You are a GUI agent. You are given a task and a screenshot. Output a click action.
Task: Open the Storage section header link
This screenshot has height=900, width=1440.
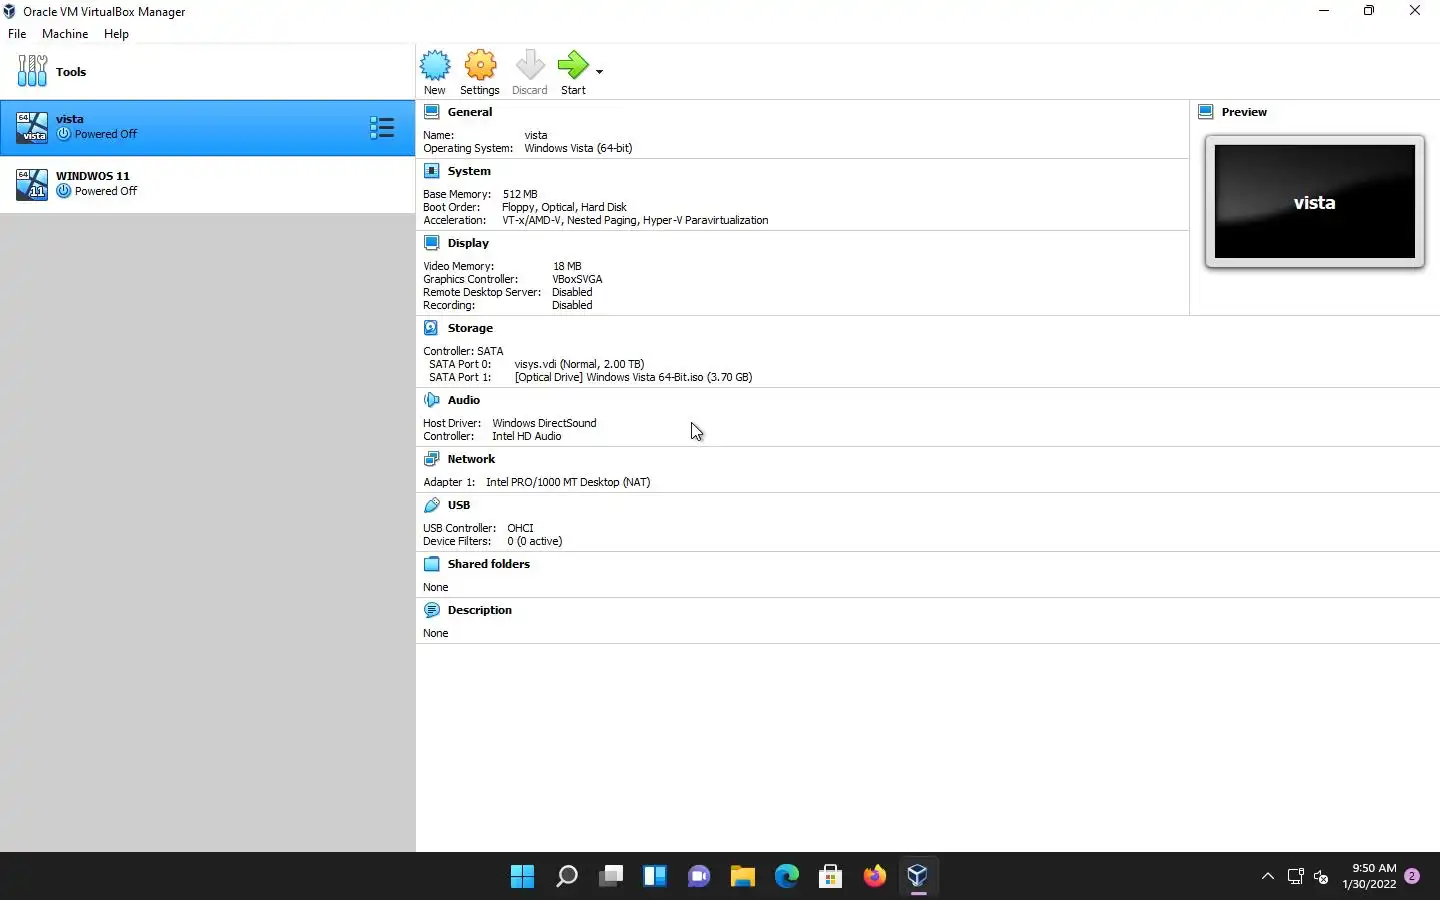coord(470,328)
